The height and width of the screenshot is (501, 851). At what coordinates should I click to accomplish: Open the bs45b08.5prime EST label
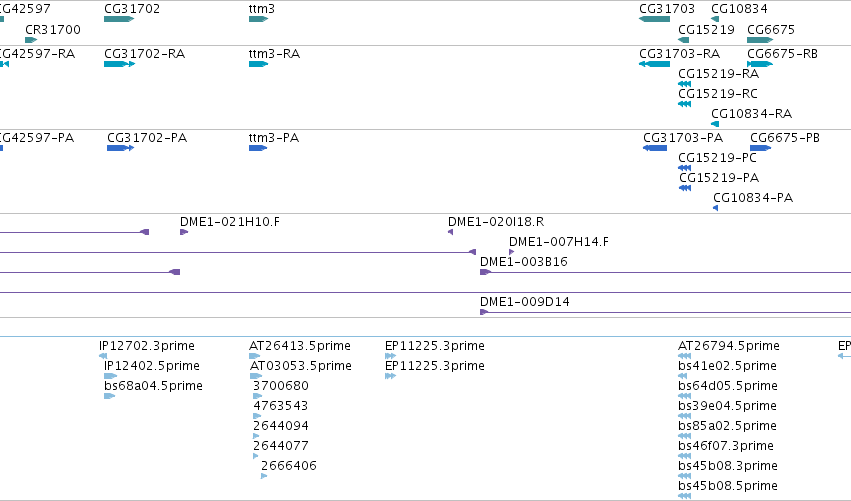tap(728, 486)
